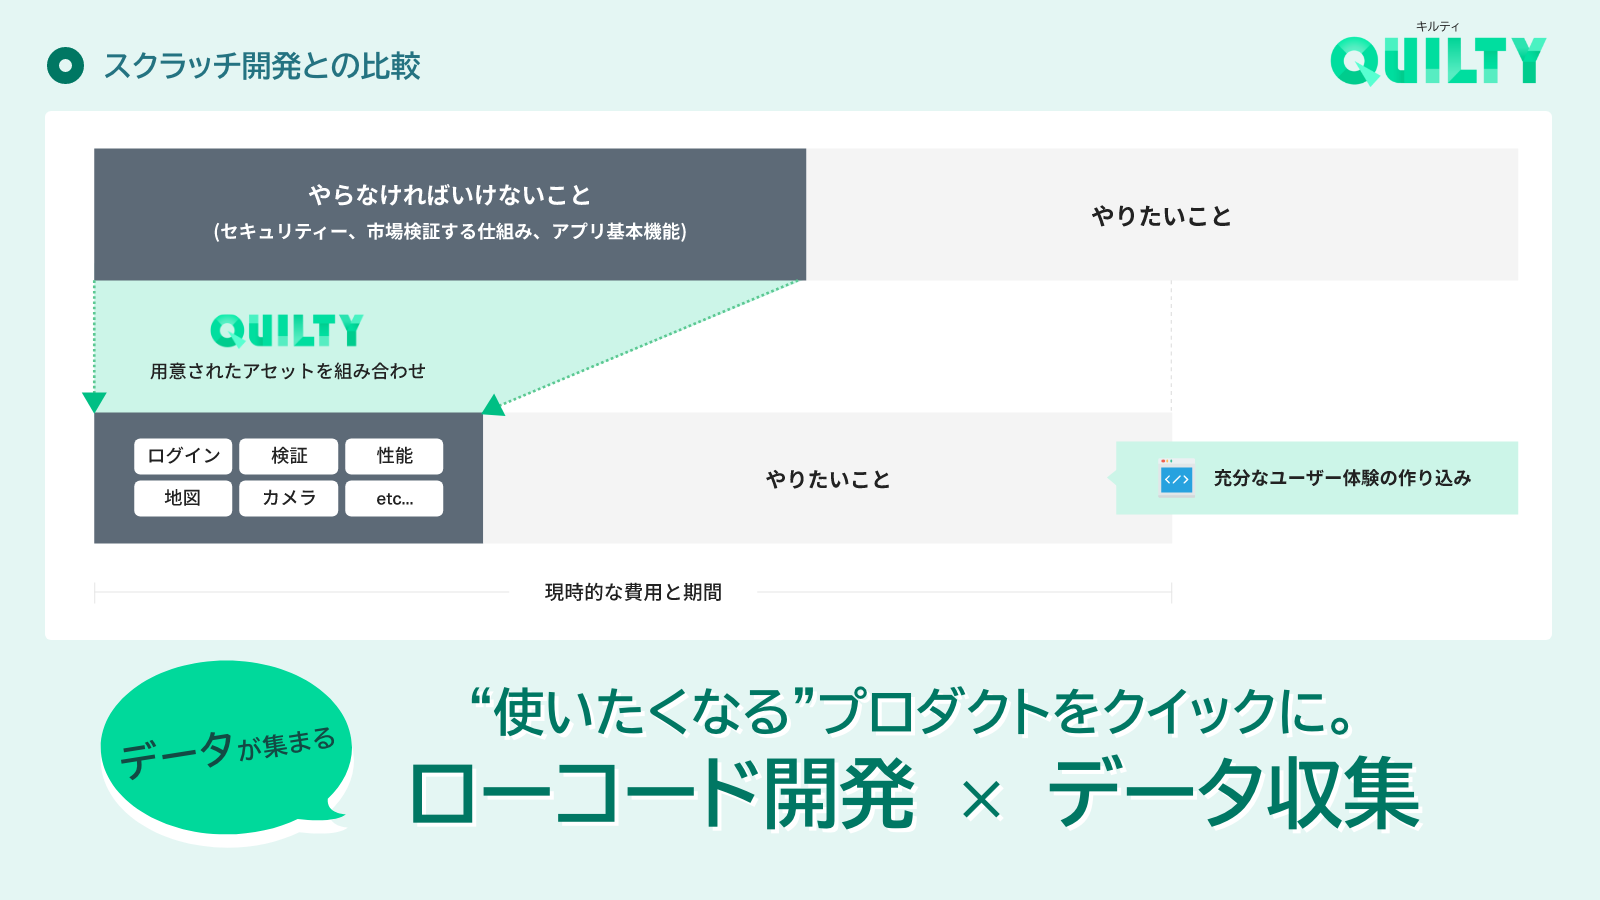Viewport: 1600px width, 900px height.
Task: Click the 現時的な費用と期間 label
Action: 633,592
